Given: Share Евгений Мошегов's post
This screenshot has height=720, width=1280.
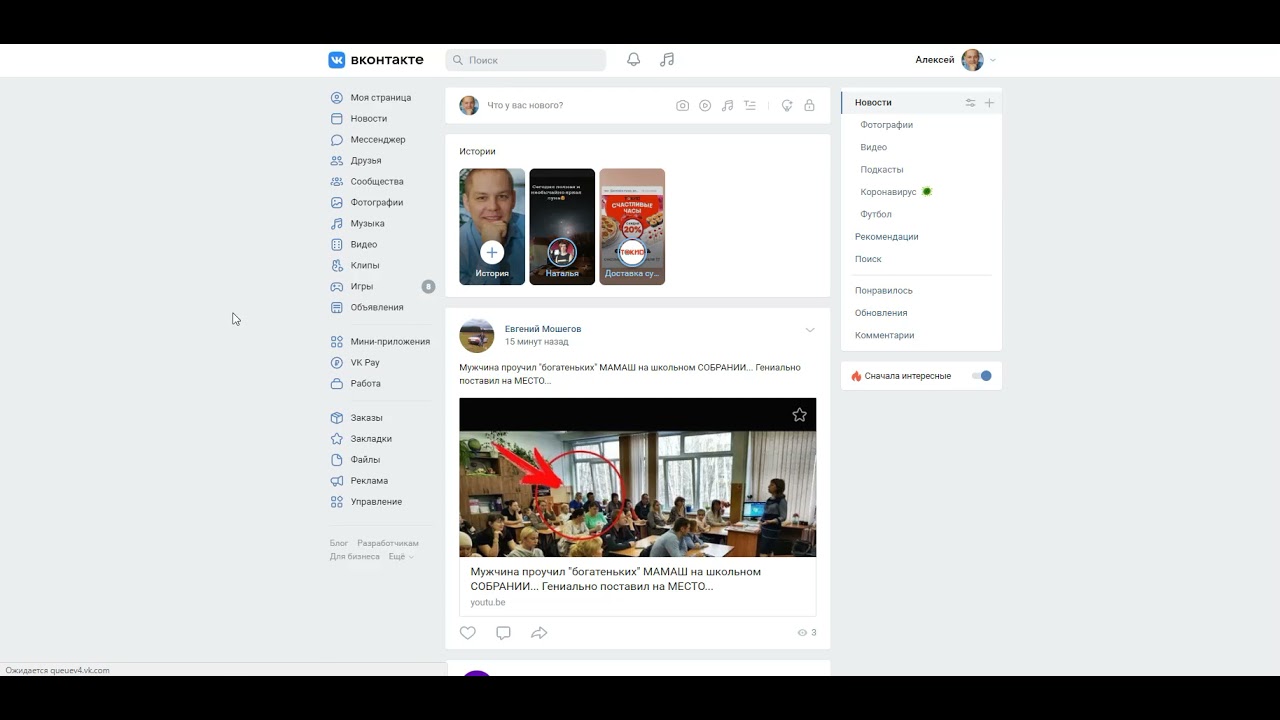Looking at the screenshot, I should pyautogui.click(x=539, y=633).
